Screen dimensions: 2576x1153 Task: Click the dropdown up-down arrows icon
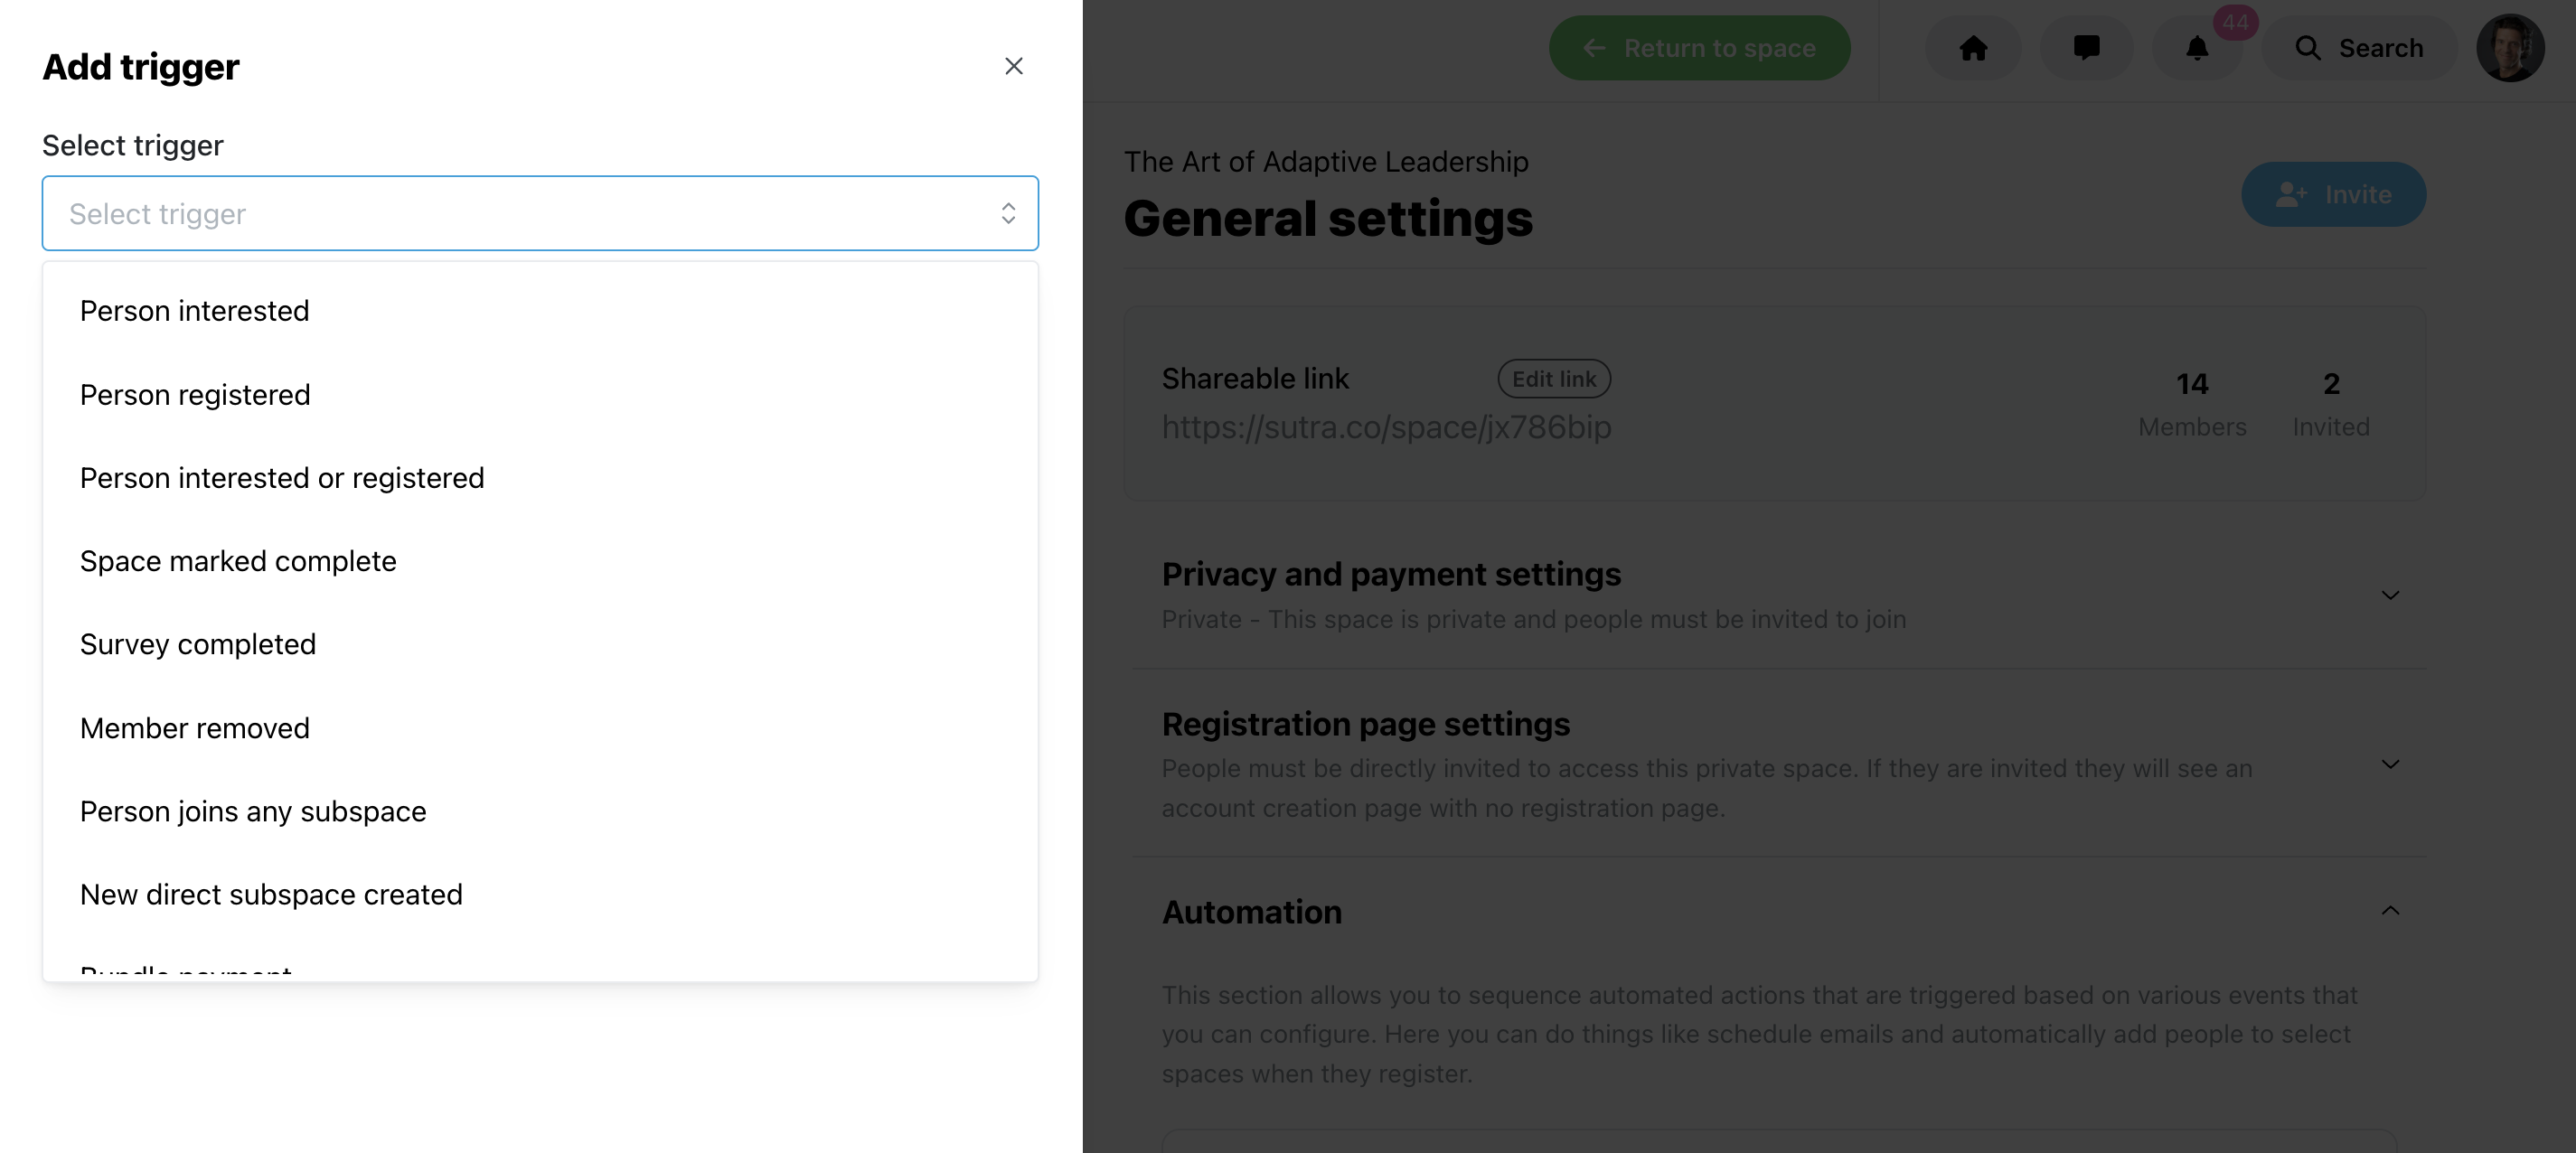[1008, 213]
